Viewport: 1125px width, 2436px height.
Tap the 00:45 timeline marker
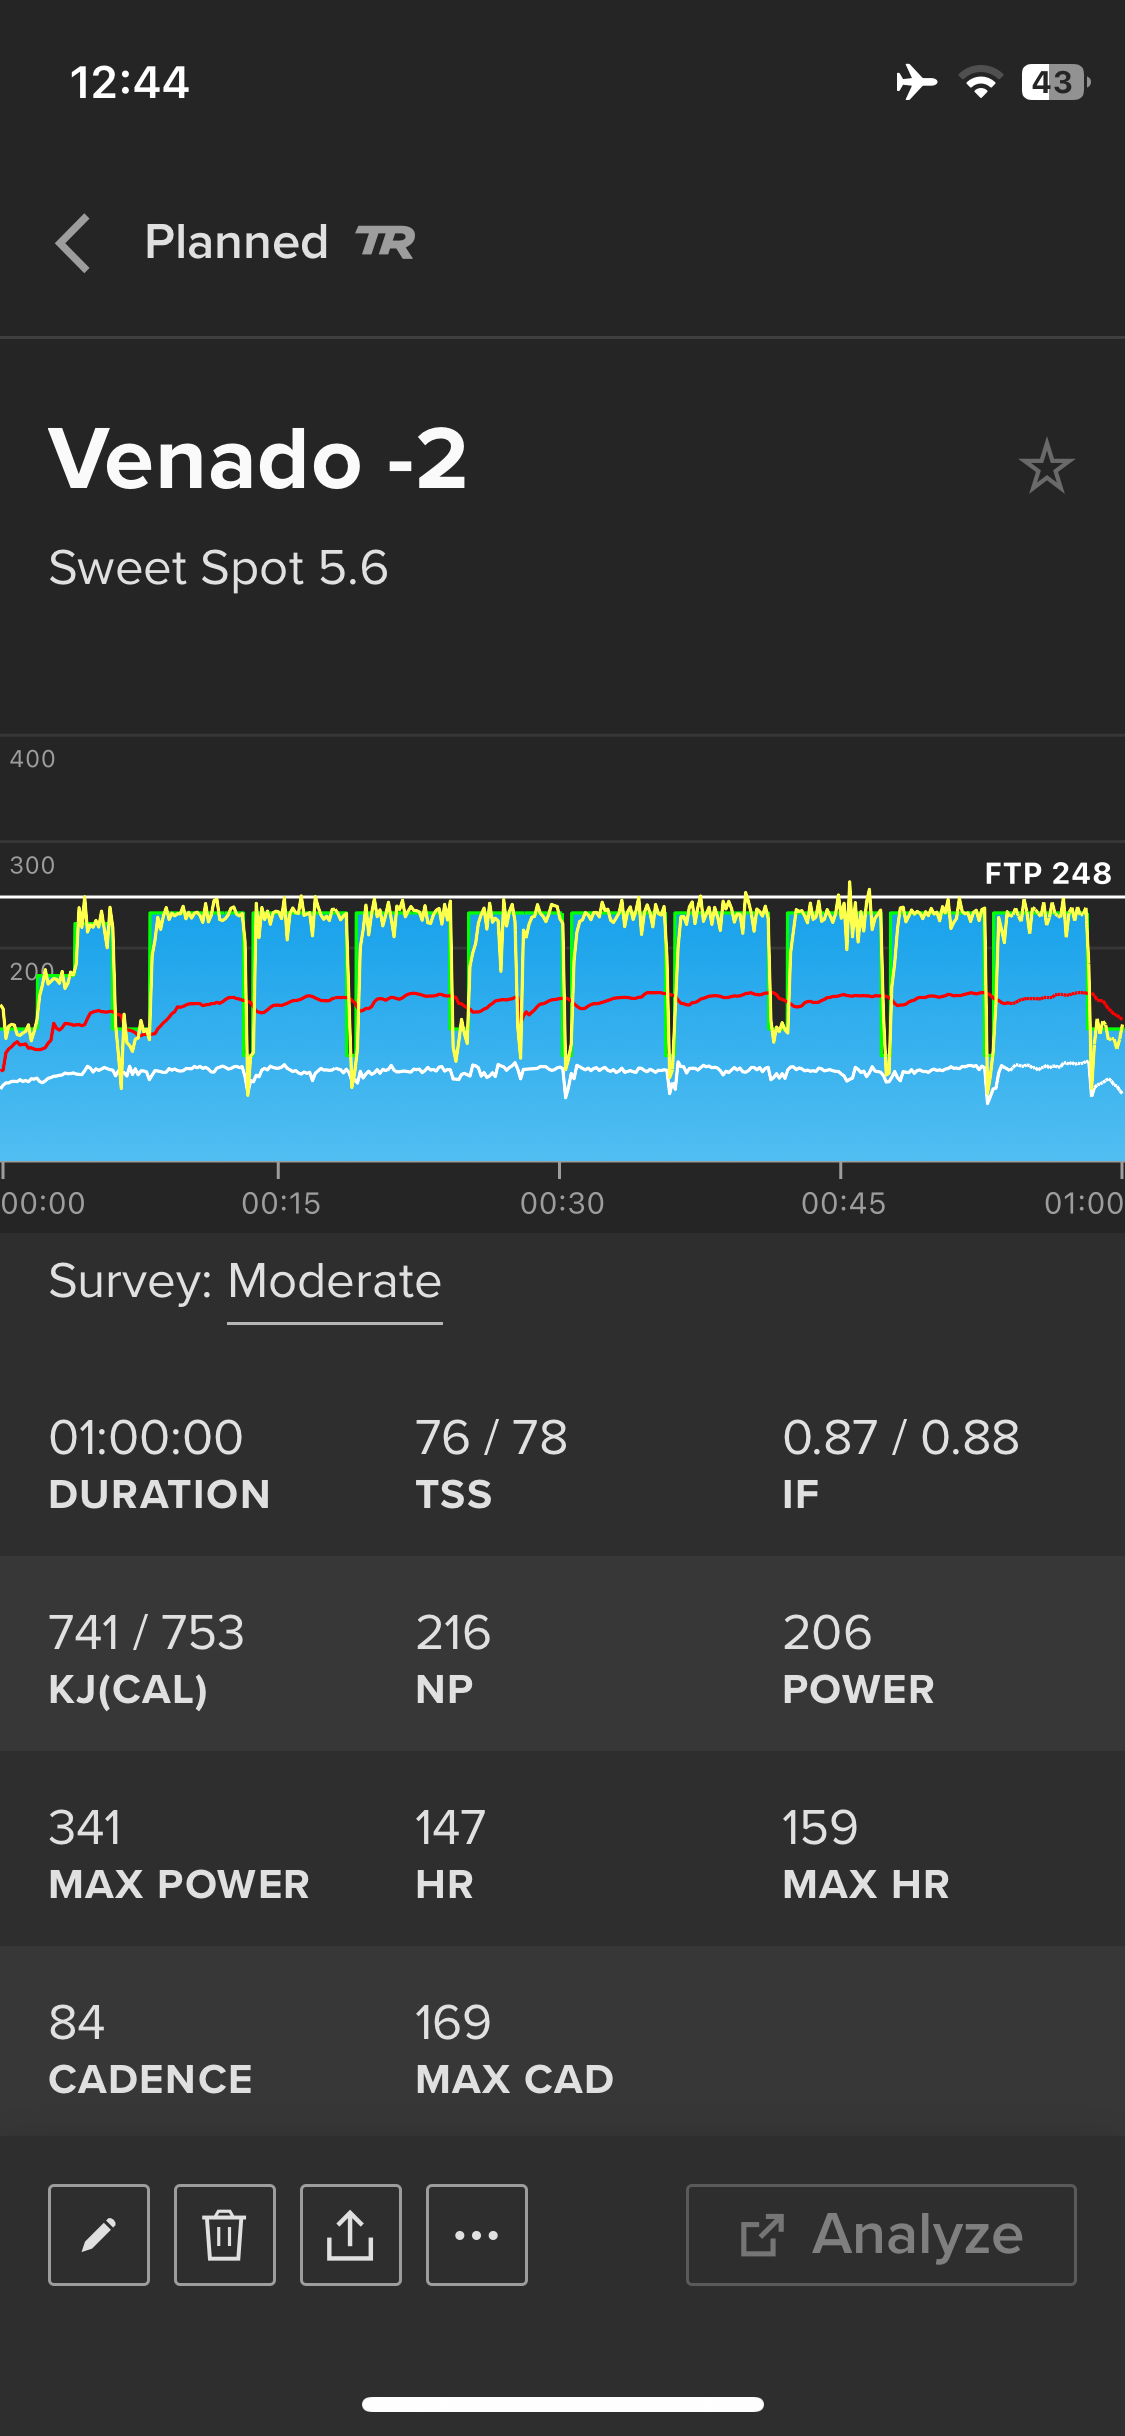pos(843,1203)
